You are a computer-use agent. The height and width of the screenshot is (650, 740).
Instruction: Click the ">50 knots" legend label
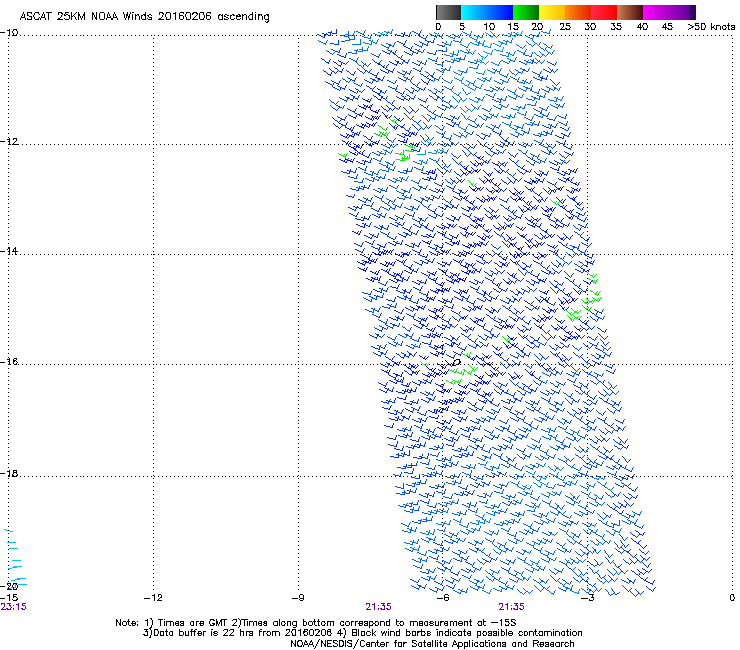711,27
